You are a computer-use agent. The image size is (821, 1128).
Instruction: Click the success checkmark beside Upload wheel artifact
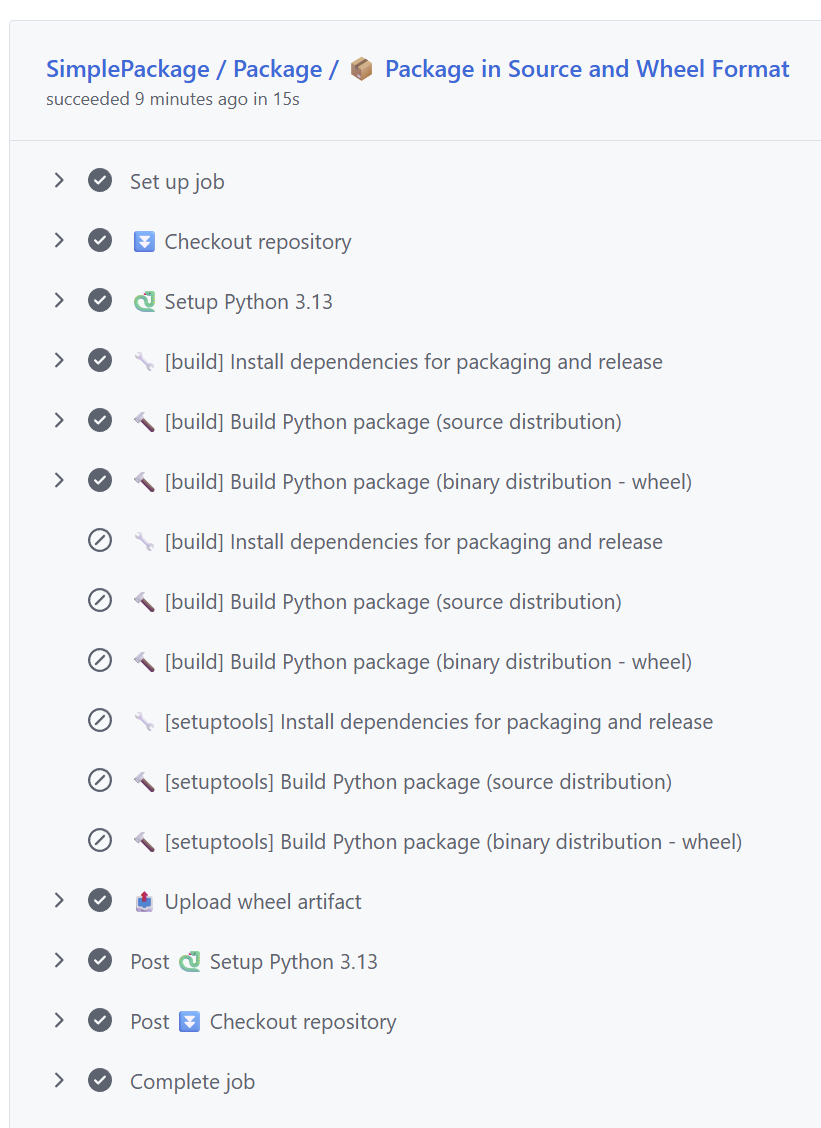pyautogui.click(x=100, y=901)
